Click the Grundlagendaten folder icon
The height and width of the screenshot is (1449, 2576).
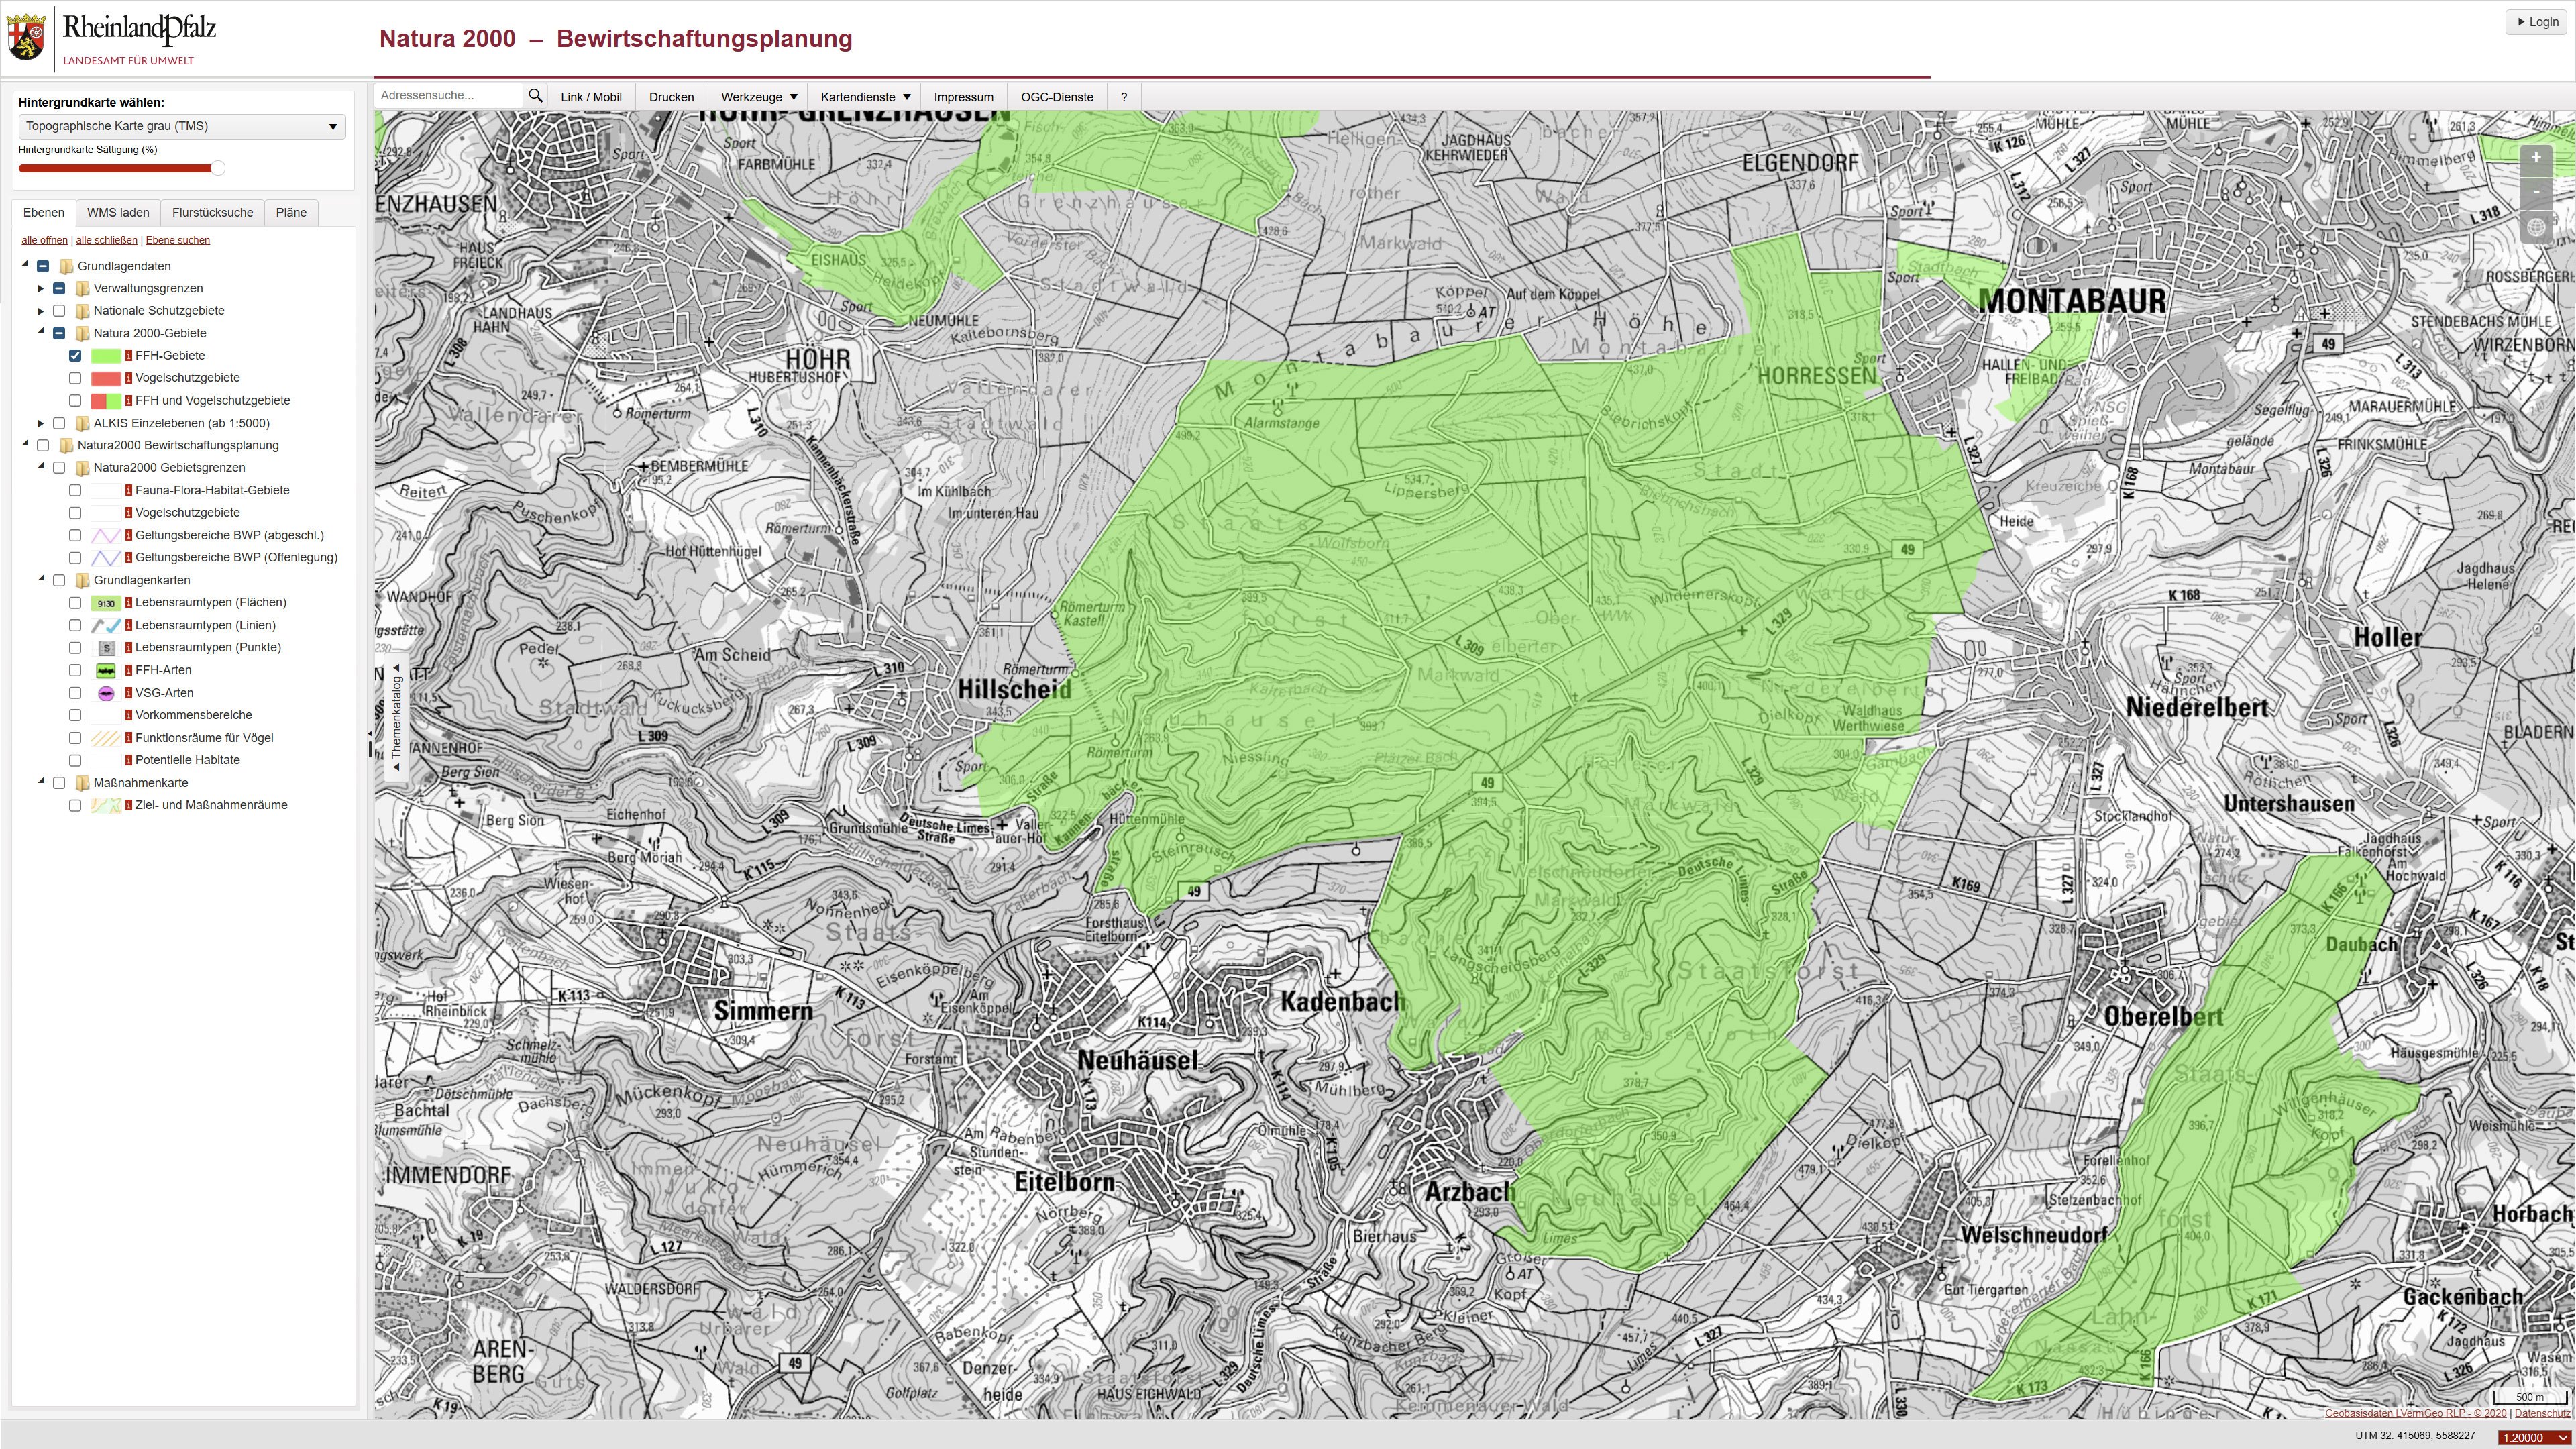point(67,266)
